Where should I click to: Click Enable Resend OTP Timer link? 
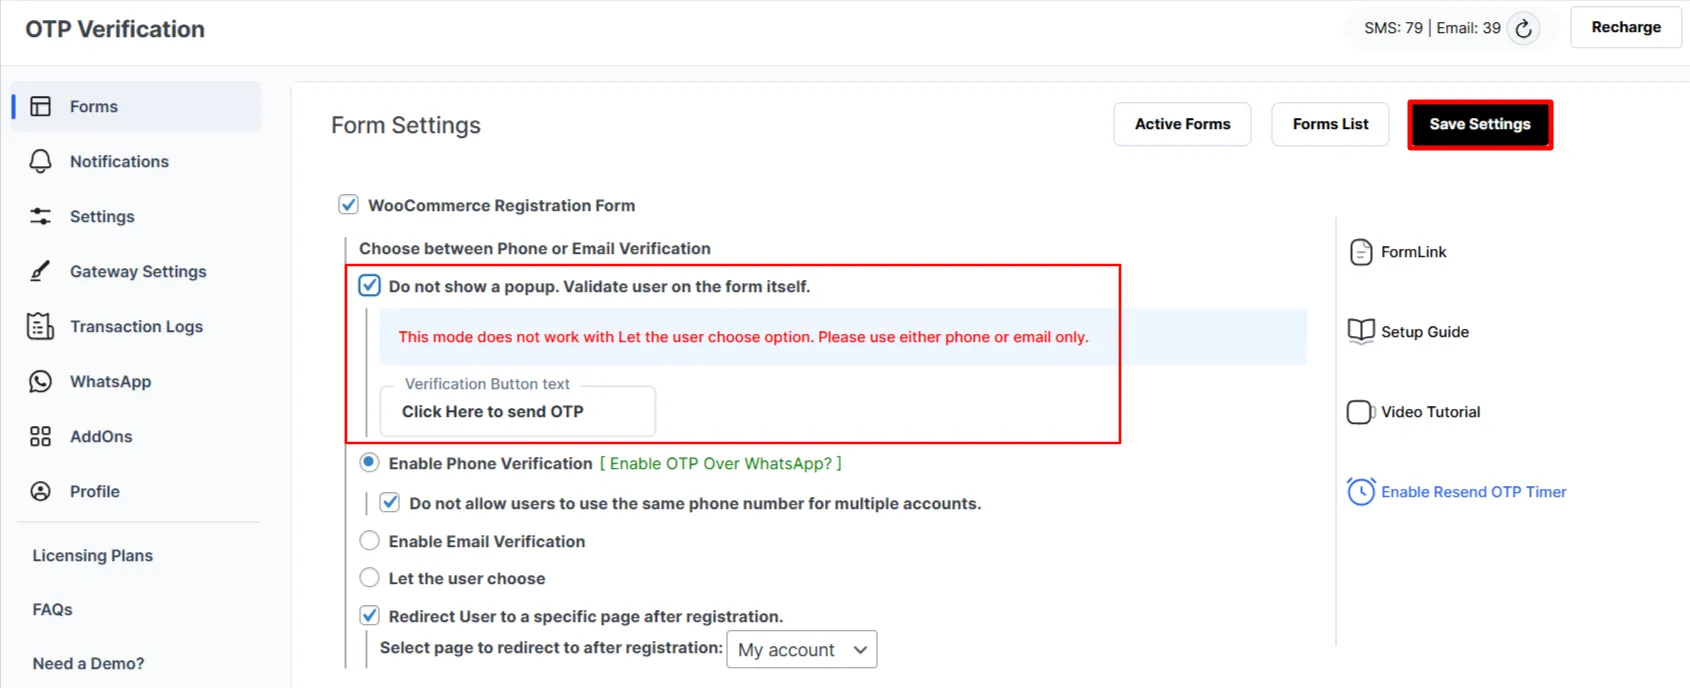click(x=1473, y=492)
